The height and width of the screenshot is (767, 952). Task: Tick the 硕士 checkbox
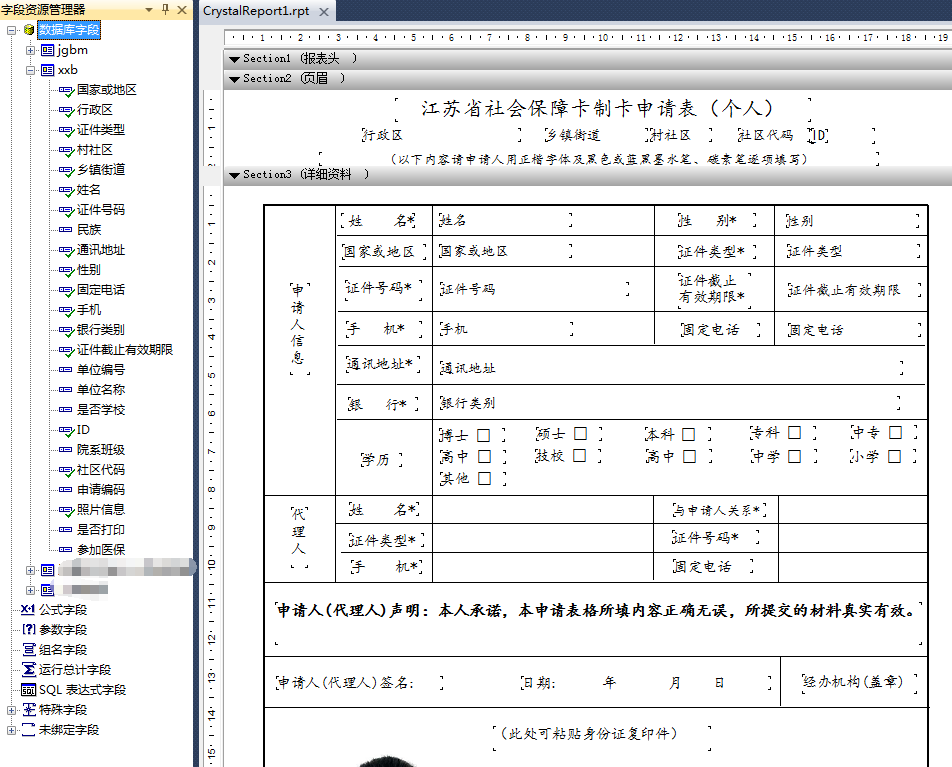click(x=580, y=434)
